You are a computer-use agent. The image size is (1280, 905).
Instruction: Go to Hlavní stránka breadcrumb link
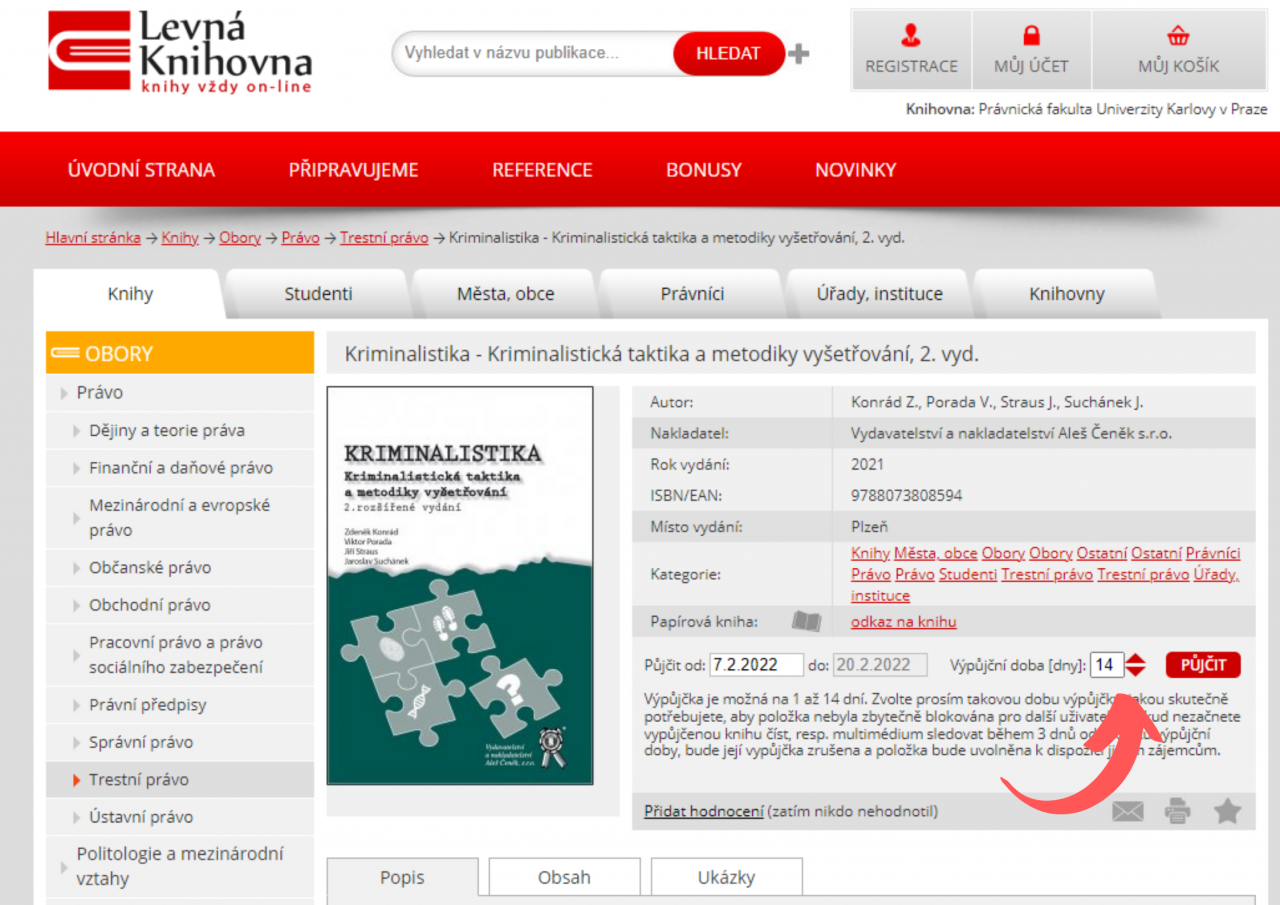pyautogui.click(x=92, y=238)
